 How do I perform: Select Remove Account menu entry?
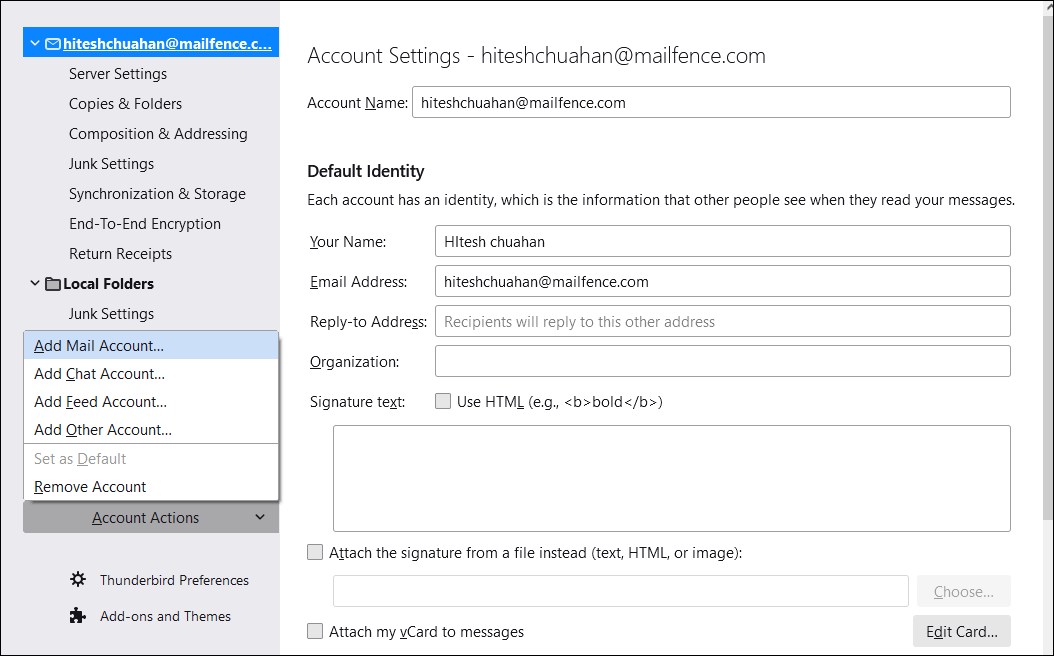151,487
